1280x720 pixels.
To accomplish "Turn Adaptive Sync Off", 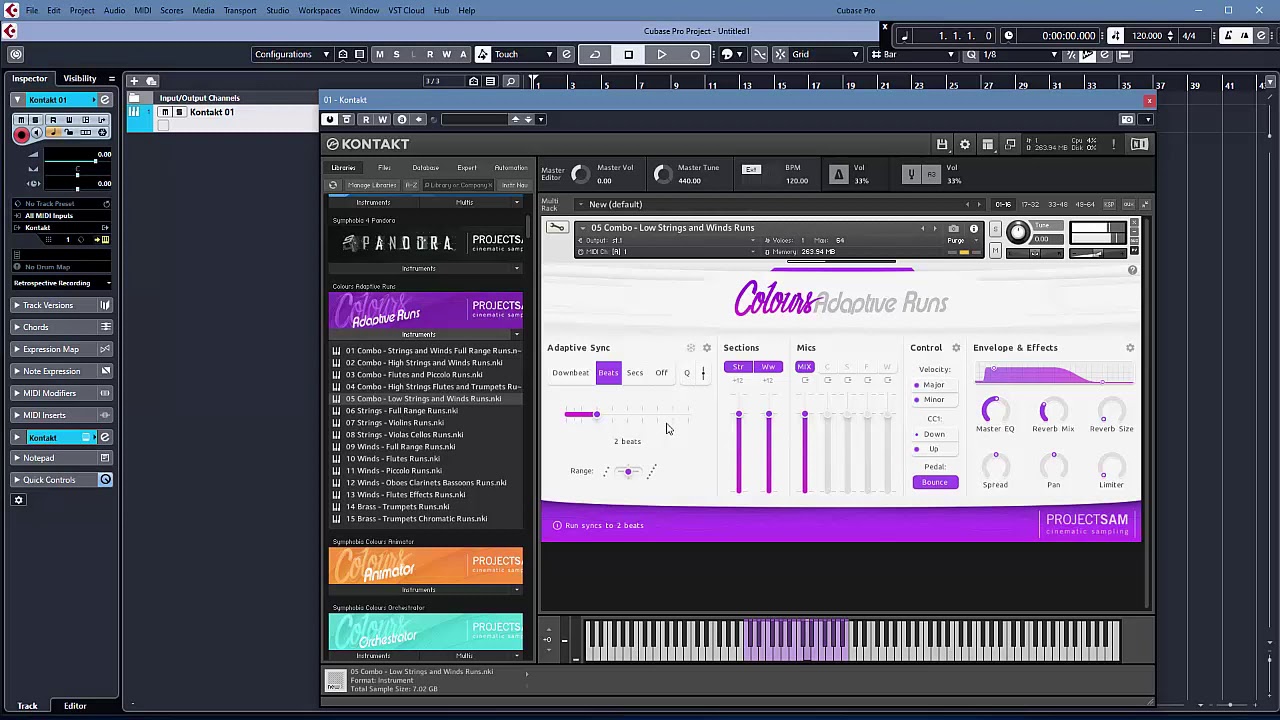I will point(661,373).
